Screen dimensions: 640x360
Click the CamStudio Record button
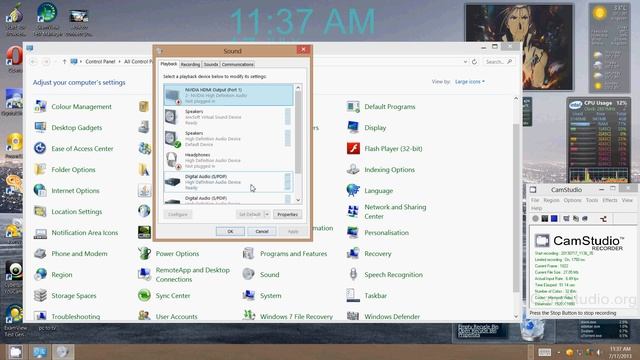(535, 219)
